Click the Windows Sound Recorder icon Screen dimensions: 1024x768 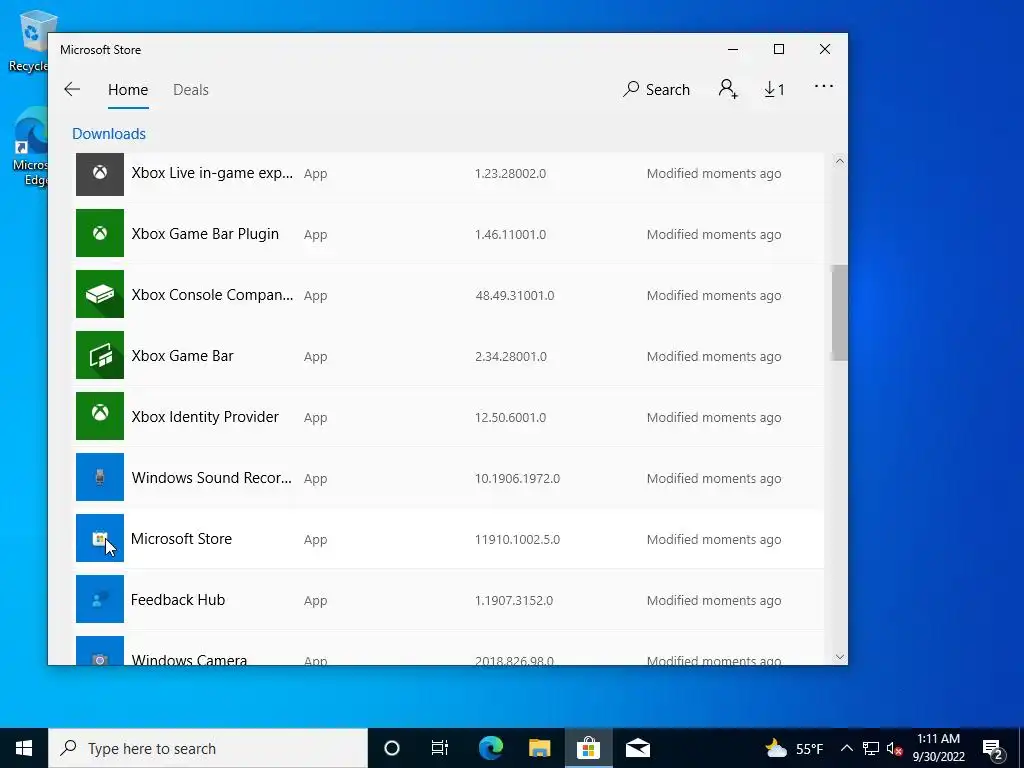[x=100, y=477]
